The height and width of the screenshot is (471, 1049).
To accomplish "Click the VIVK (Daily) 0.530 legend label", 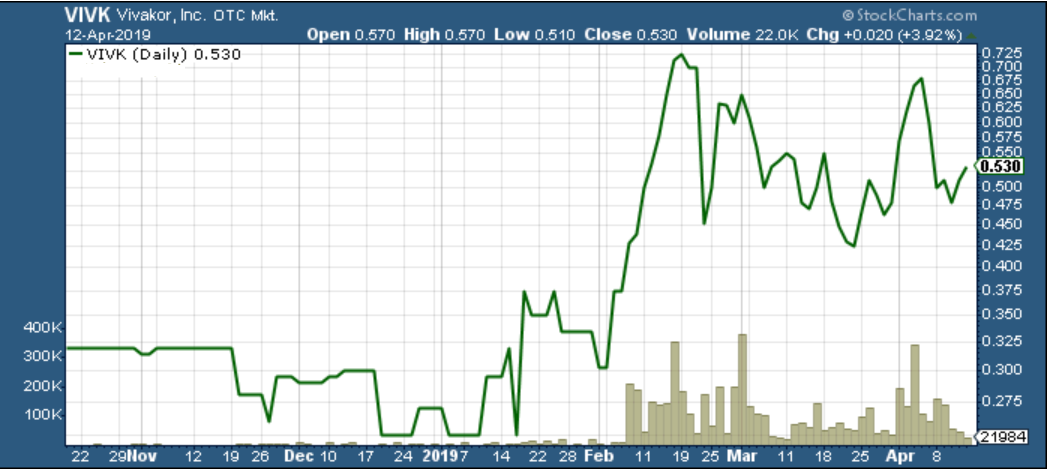I will pos(163,56).
